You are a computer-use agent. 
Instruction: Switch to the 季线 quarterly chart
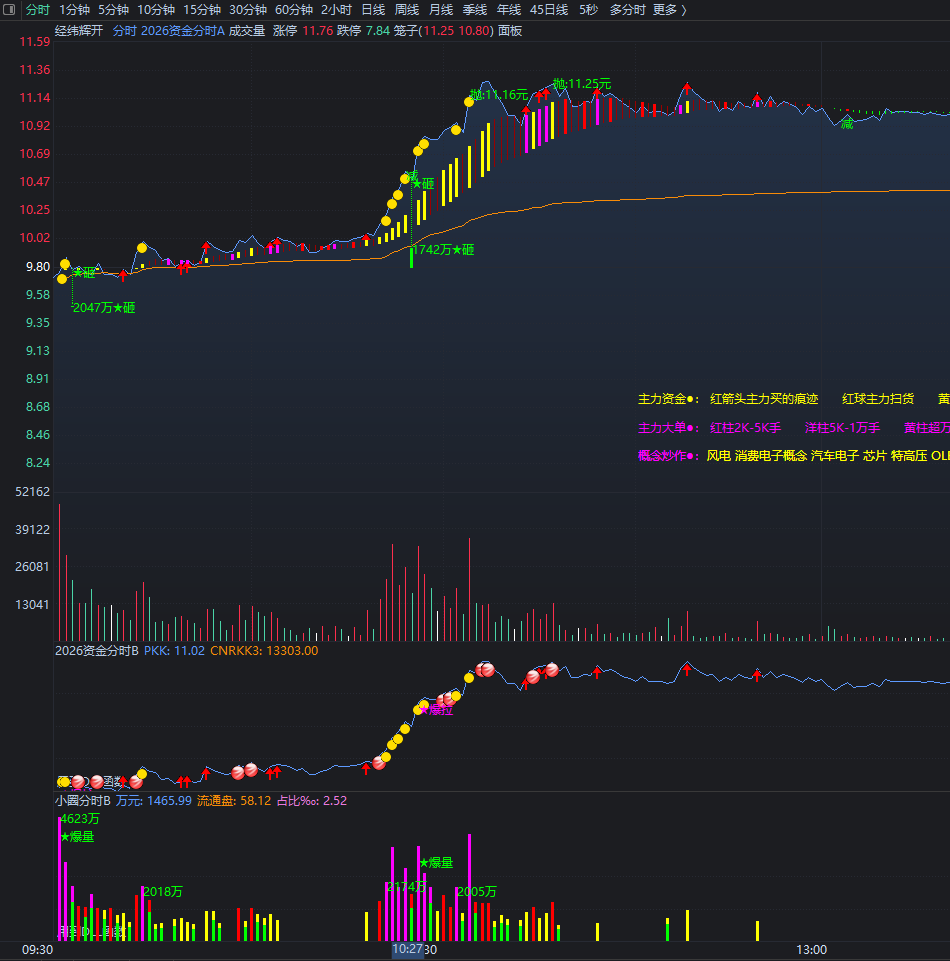pyautogui.click(x=474, y=10)
